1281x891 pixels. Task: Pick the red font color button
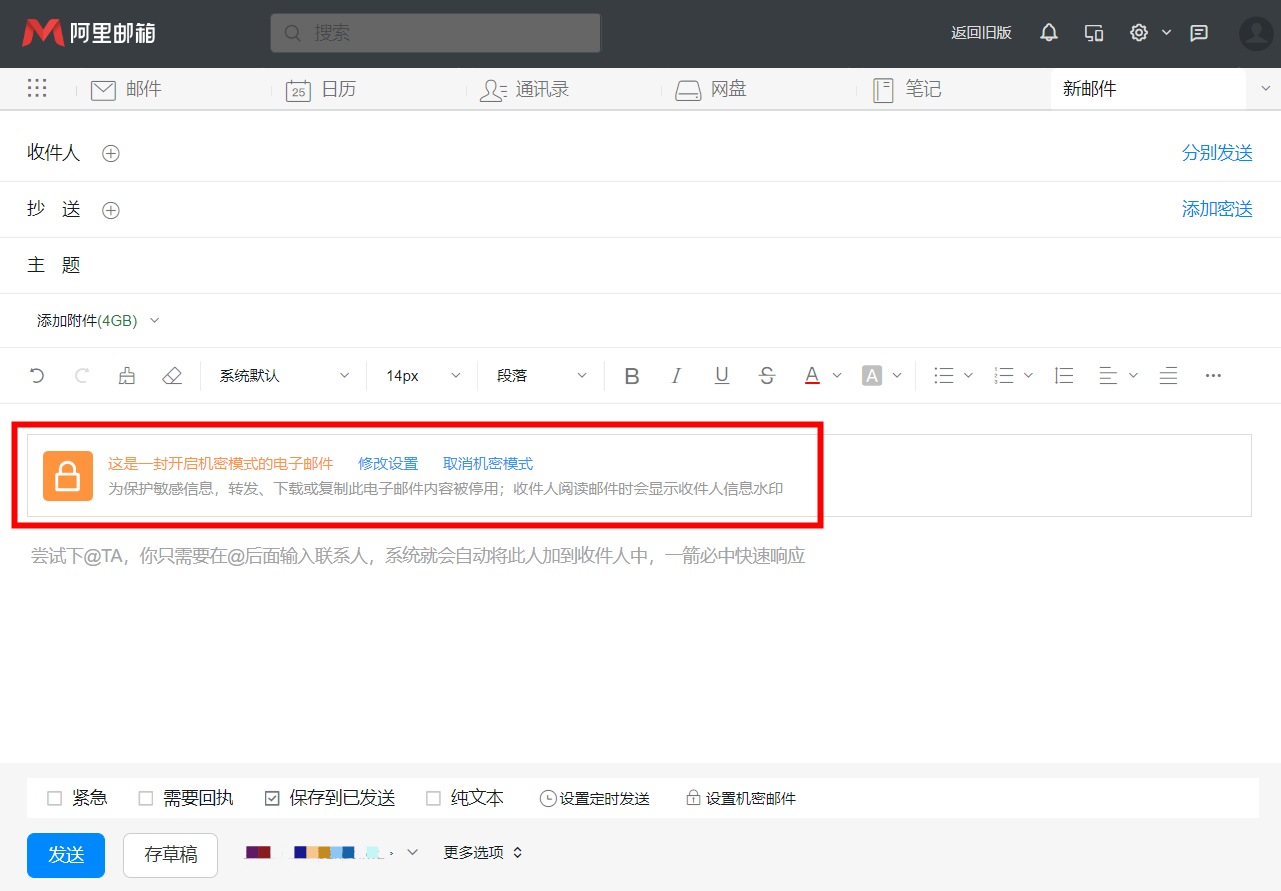(812, 376)
